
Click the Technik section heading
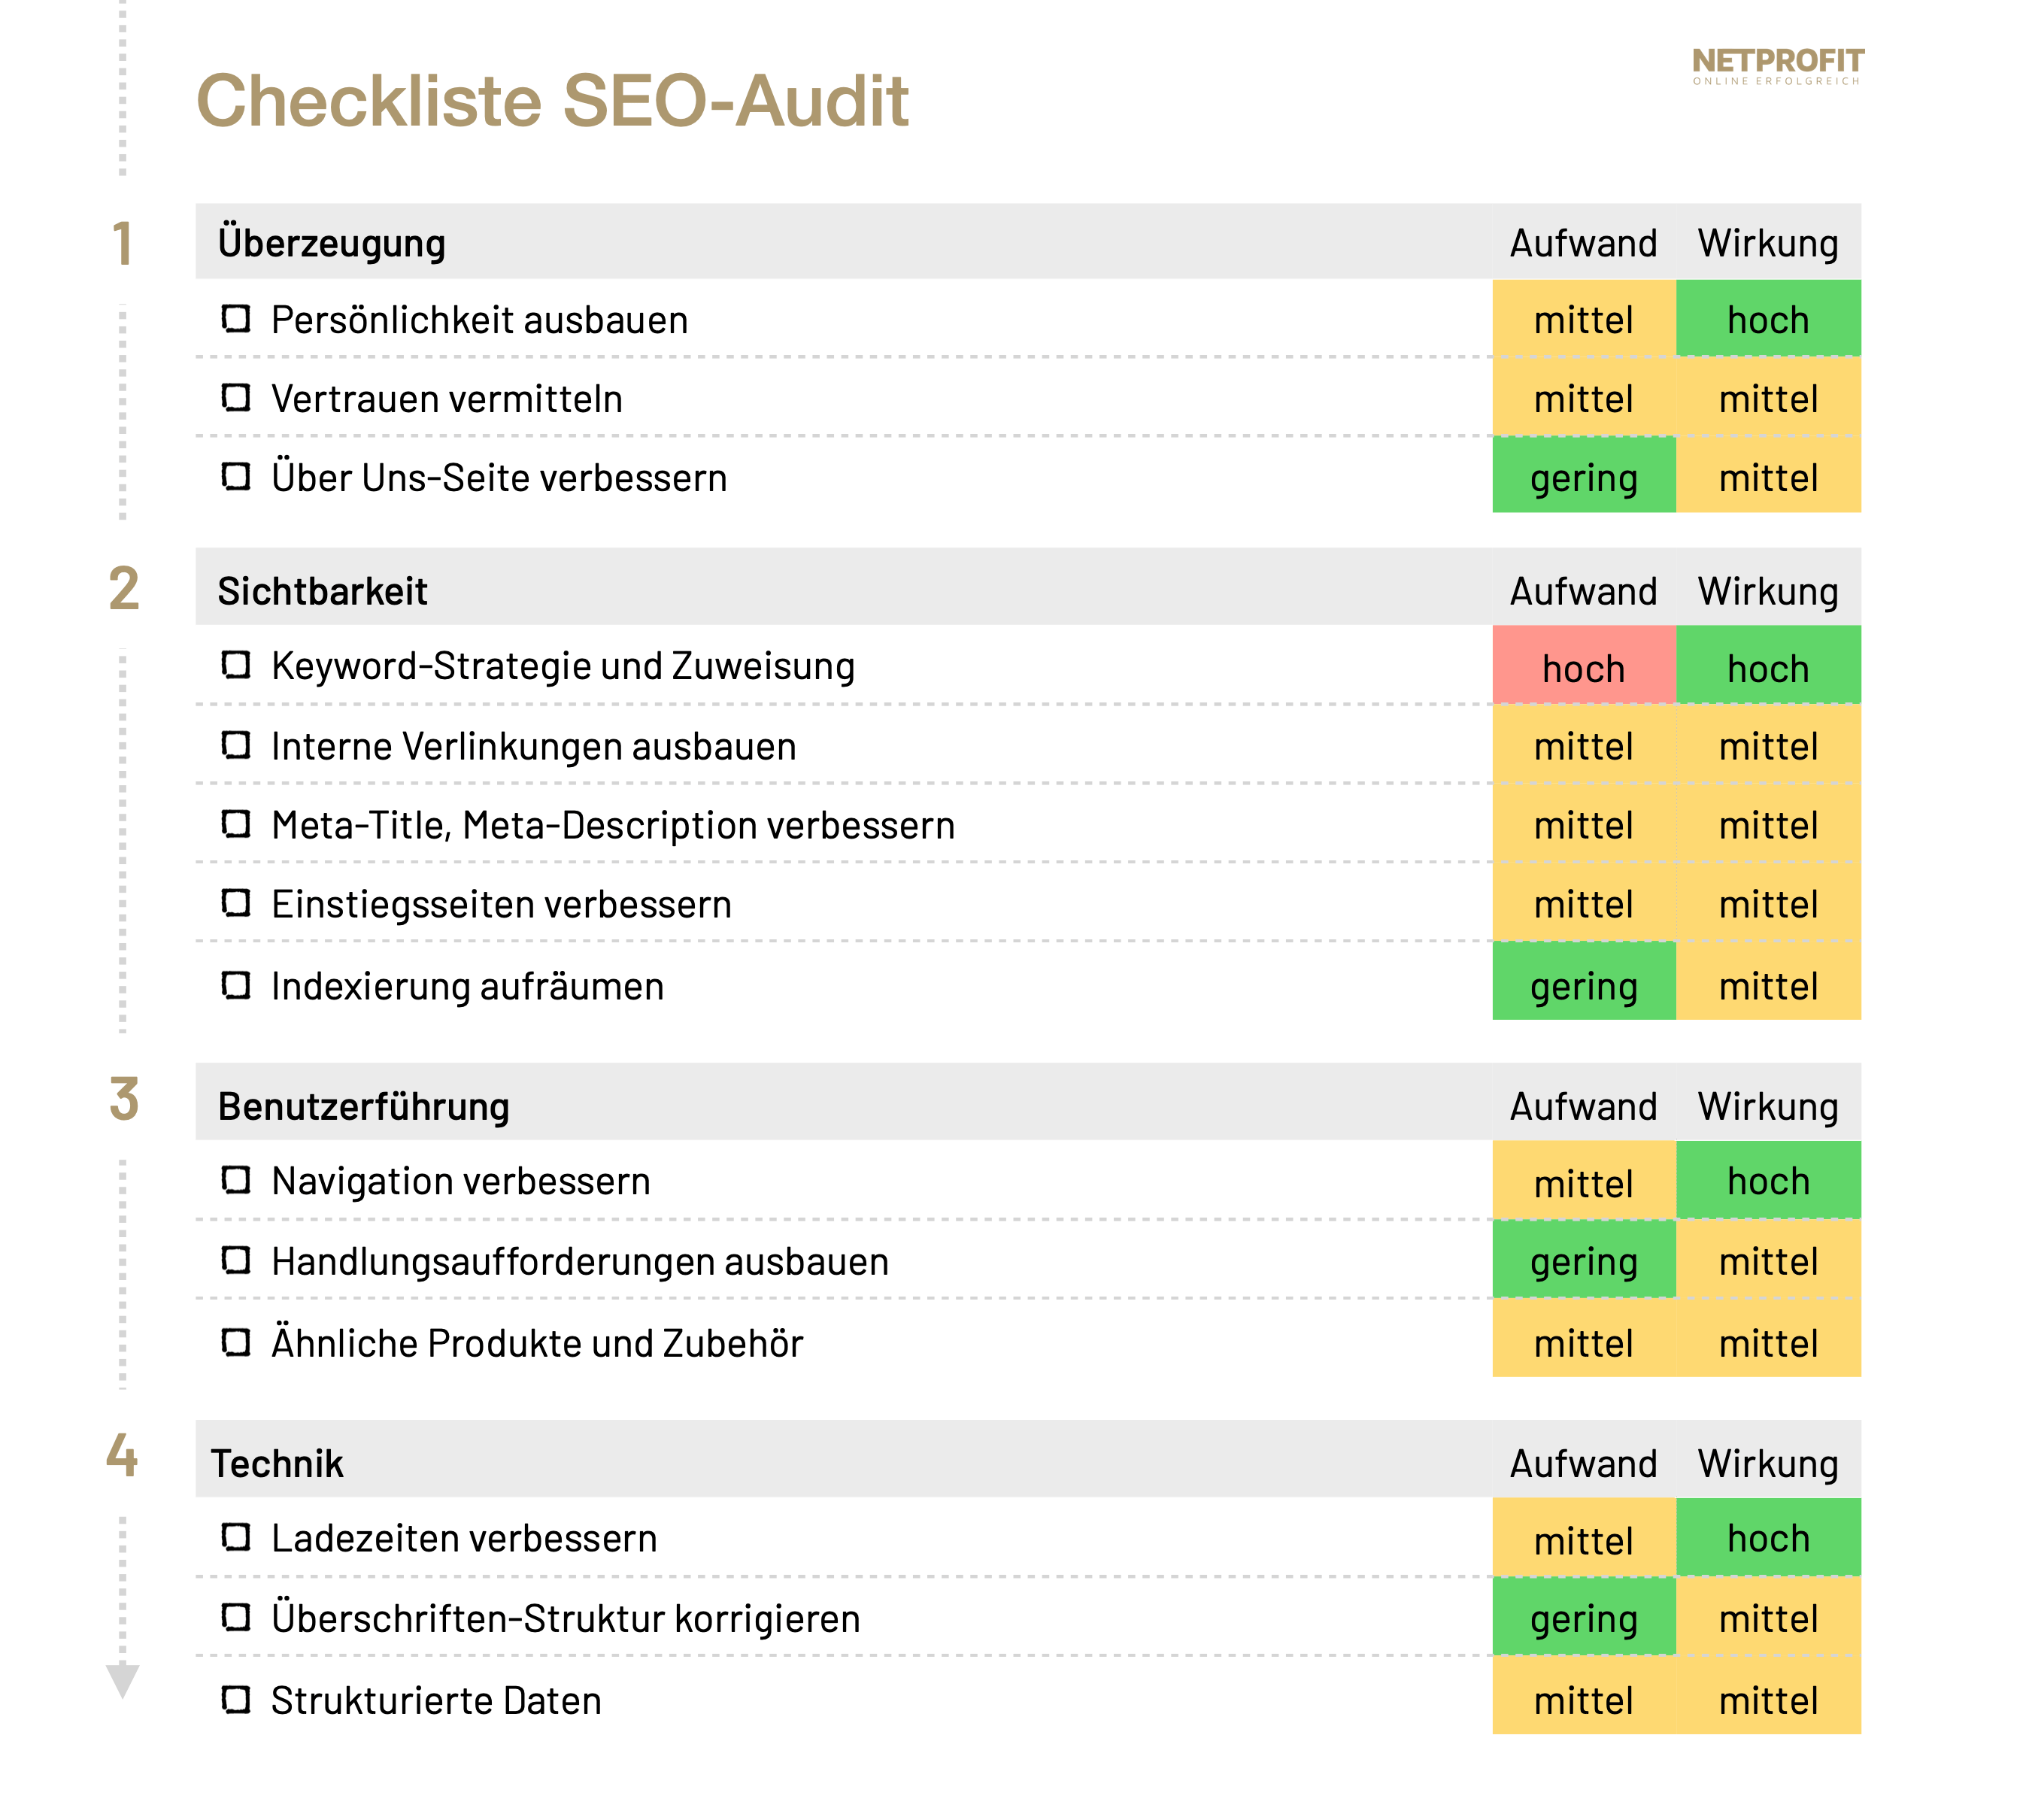(x=277, y=1463)
